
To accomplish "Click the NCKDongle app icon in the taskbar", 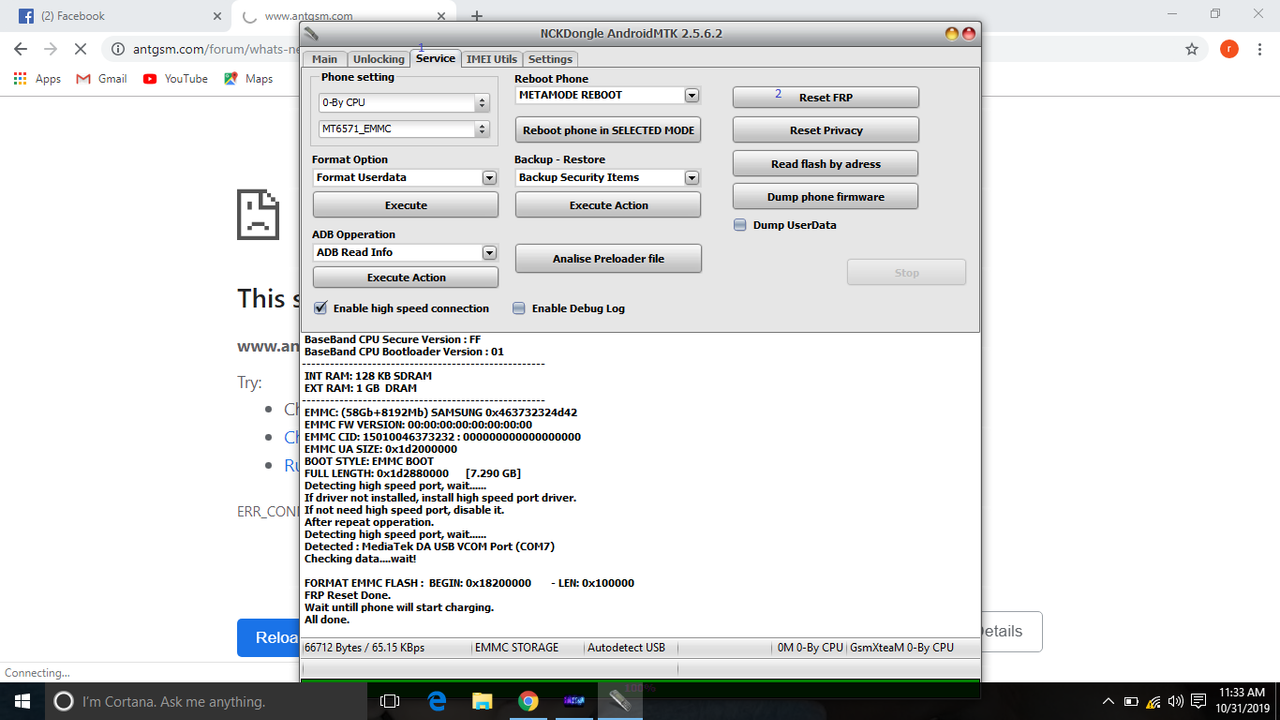I will click(x=620, y=702).
